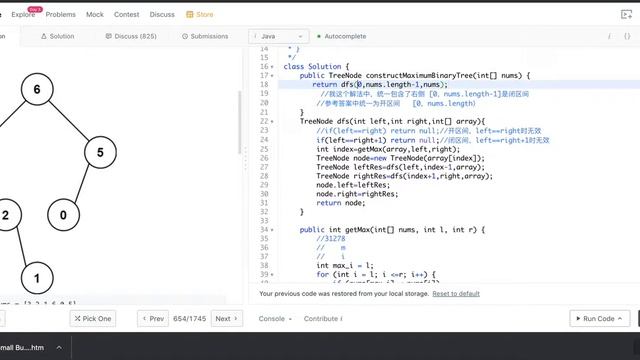The height and width of the screenshot is (360, 640).
Task: Click the '654/1745' problem counter
Action: tap(189, 319)
